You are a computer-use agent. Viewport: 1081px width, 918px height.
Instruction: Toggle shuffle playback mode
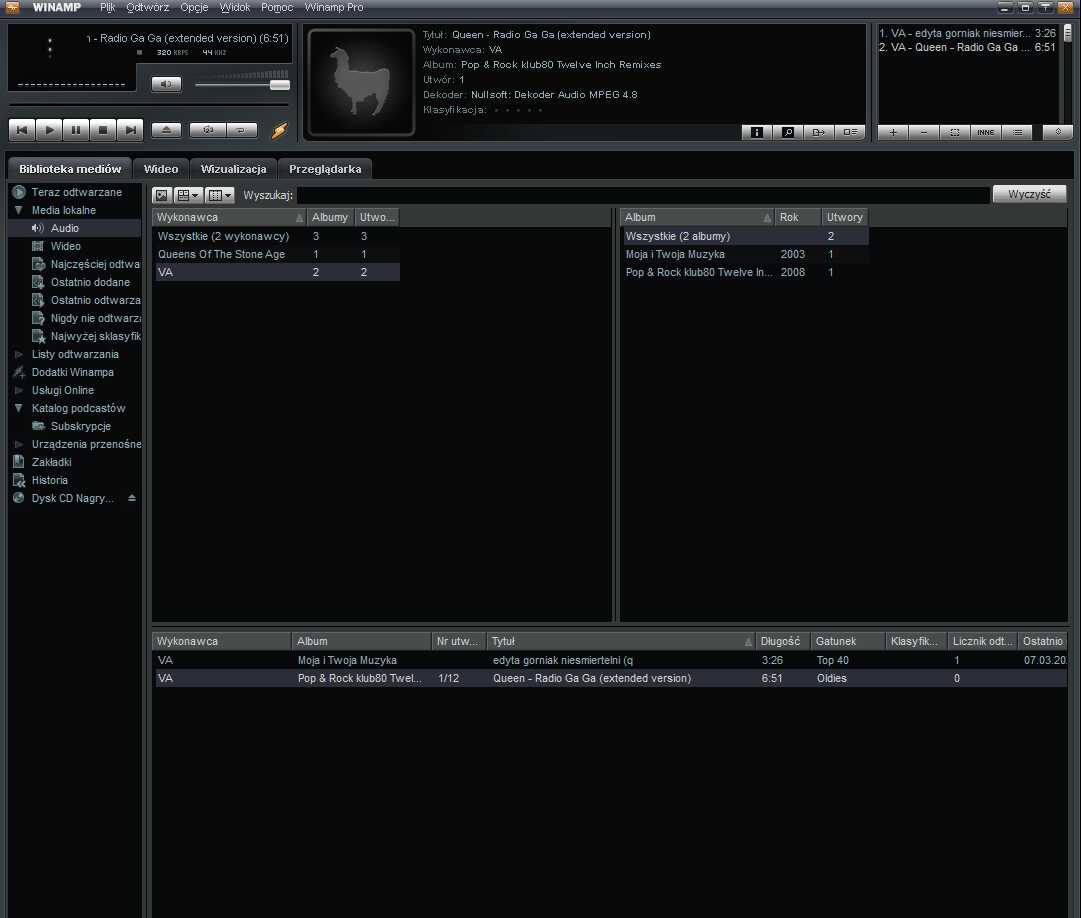click(208, 130)
